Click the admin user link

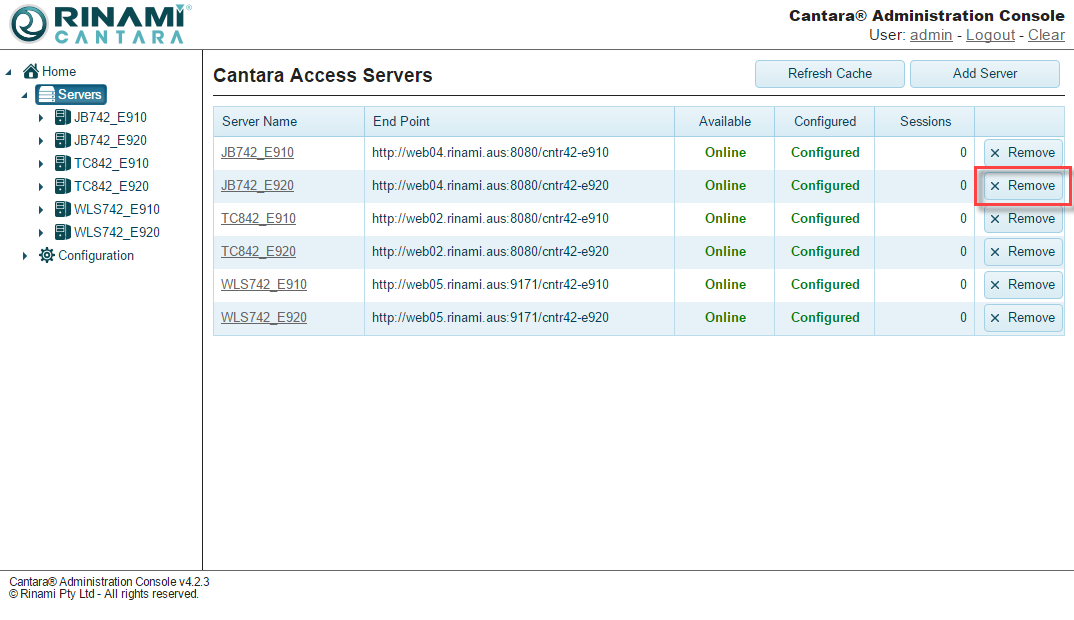point(930,35)
